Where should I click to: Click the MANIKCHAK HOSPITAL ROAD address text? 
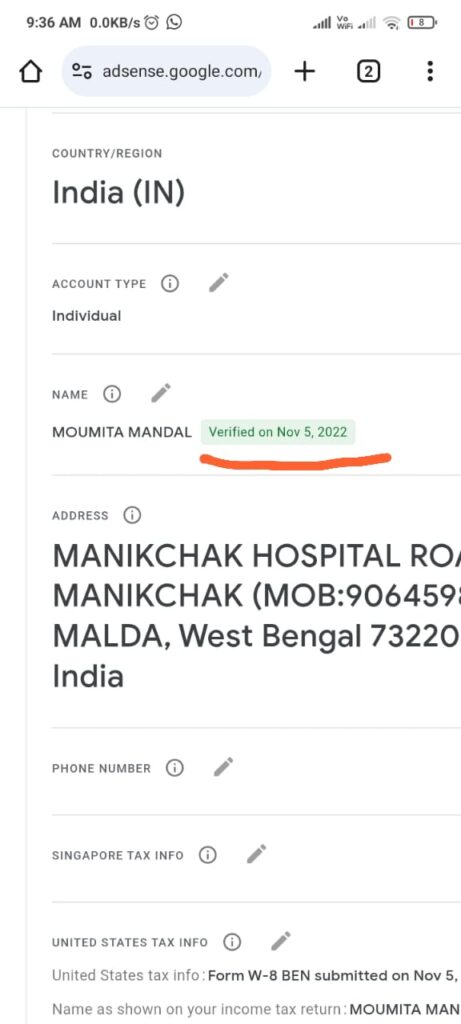tap(257, 556)
